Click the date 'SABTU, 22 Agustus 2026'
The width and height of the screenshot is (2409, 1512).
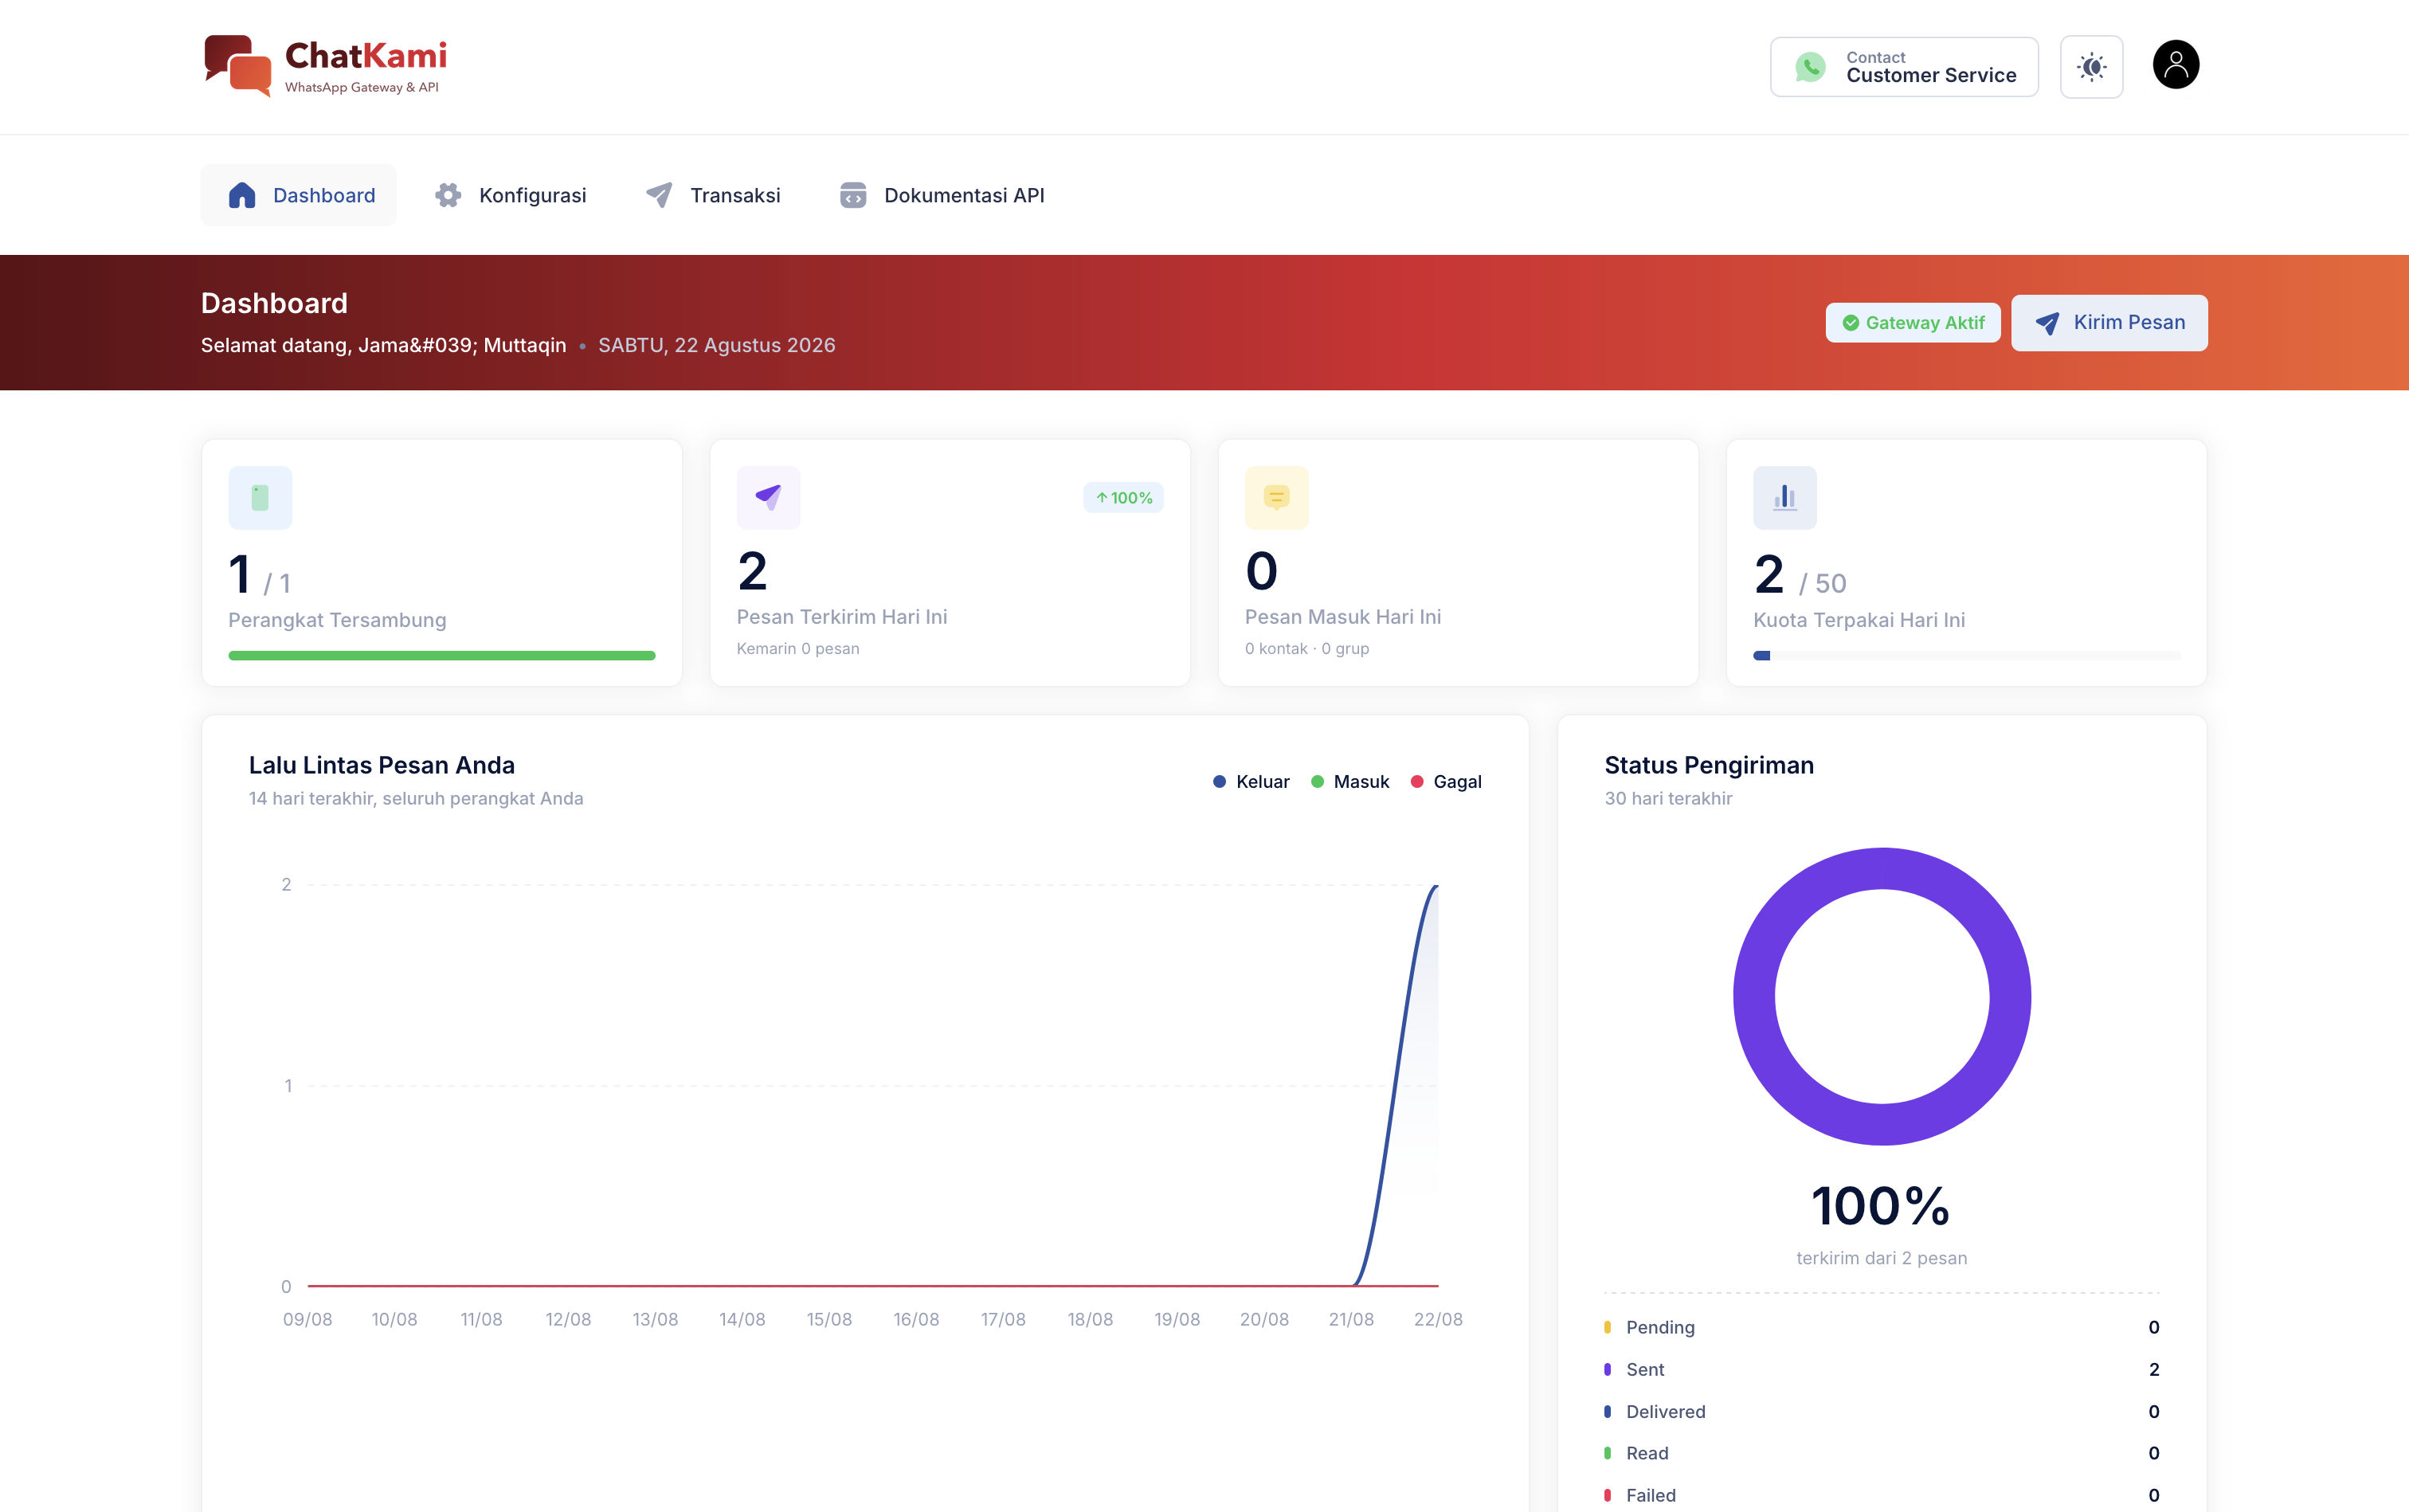(x=717, y=346)
